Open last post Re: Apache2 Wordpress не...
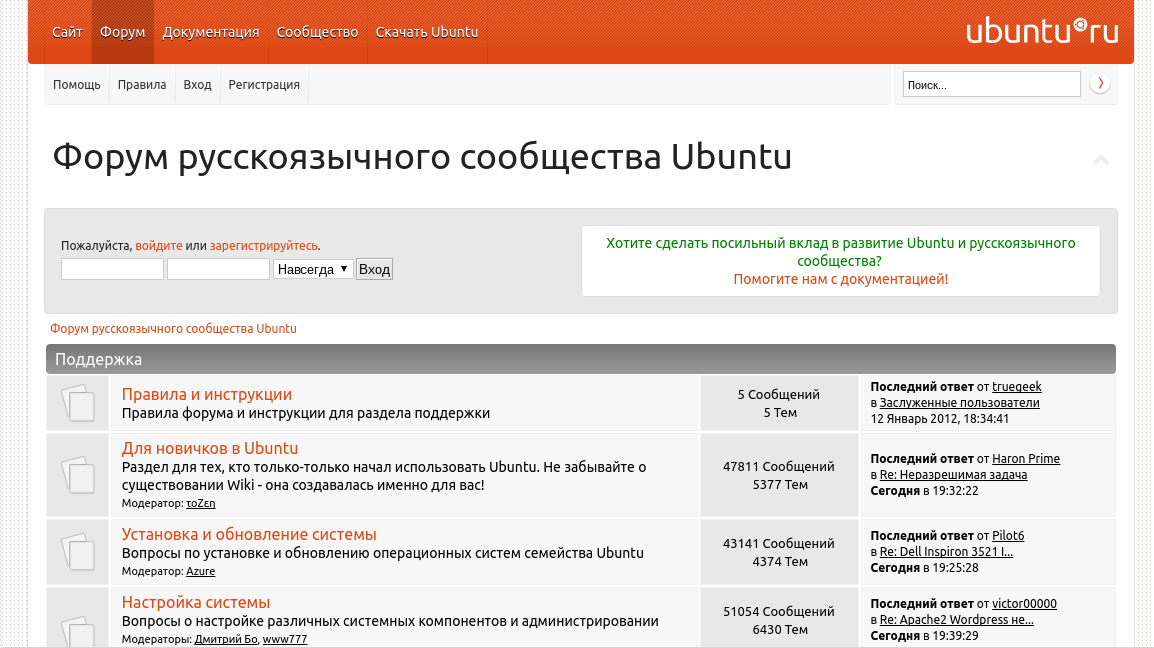 click(957, 620)
